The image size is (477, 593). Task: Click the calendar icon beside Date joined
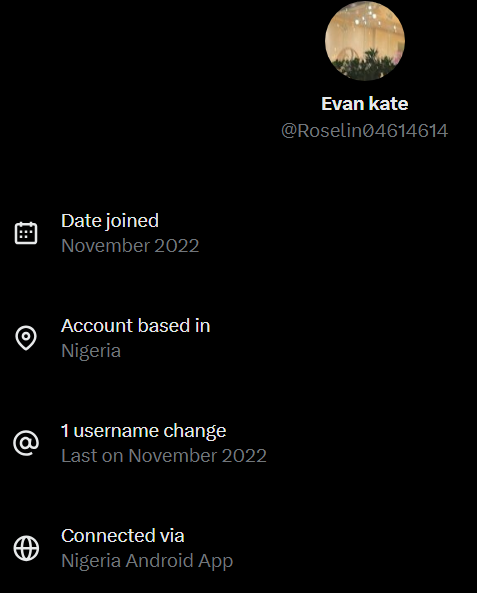click(x=26, y=233)
